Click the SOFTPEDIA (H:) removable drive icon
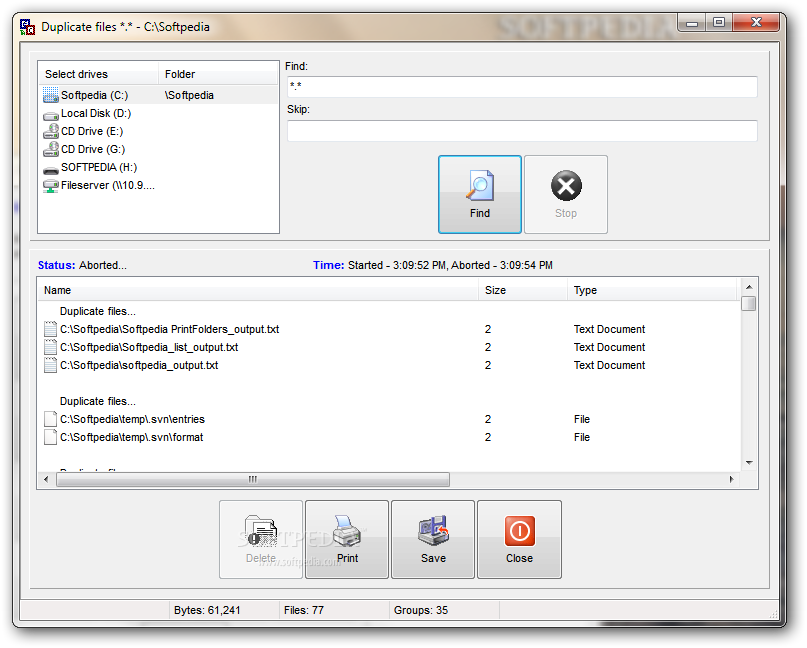 click(x=50, y=169)
